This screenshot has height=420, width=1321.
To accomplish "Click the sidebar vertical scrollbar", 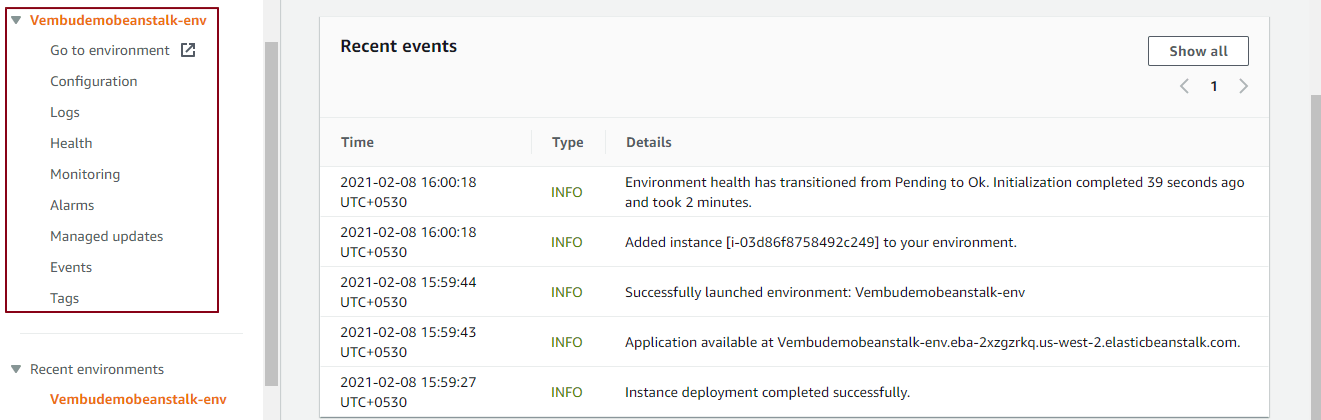I will pyautogui.click(x=271, y=210).
